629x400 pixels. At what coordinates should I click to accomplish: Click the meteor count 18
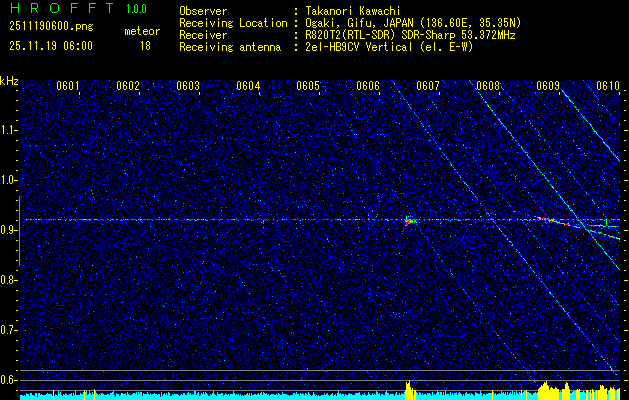145,46
